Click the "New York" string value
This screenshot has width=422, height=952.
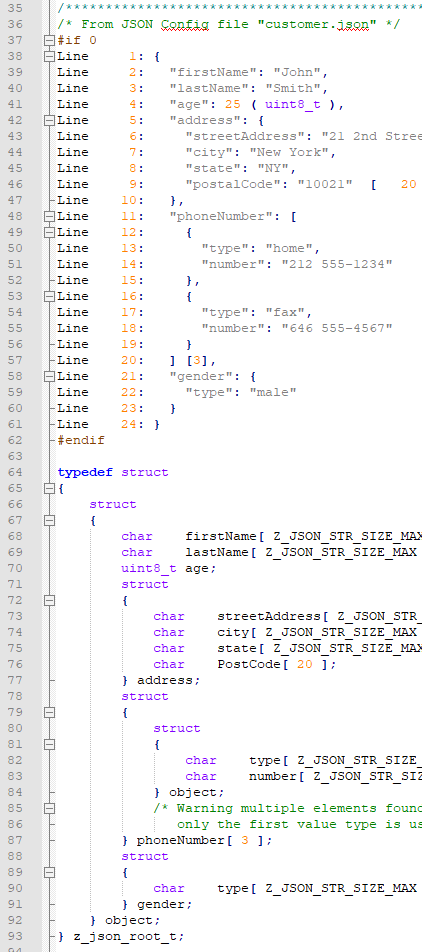pos(292,152)
